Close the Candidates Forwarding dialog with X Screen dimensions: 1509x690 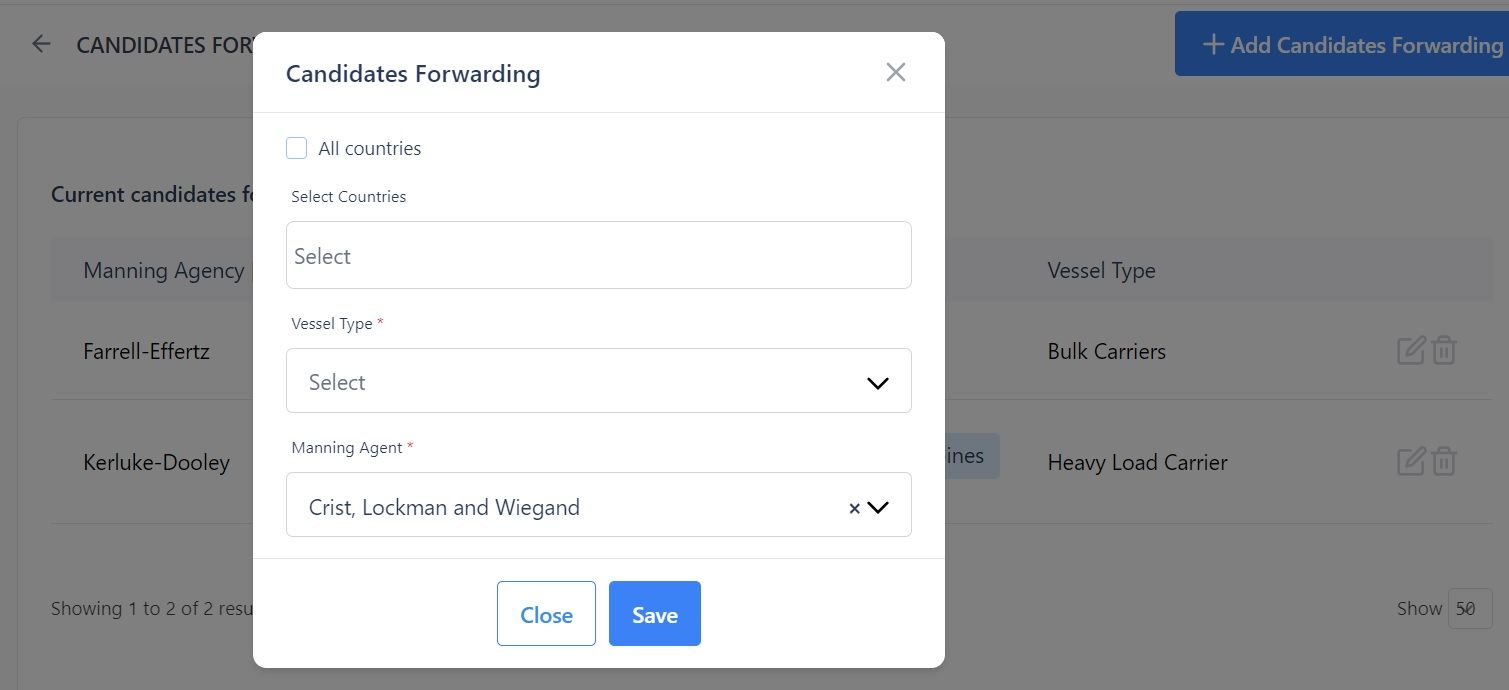tap(896, 72)
